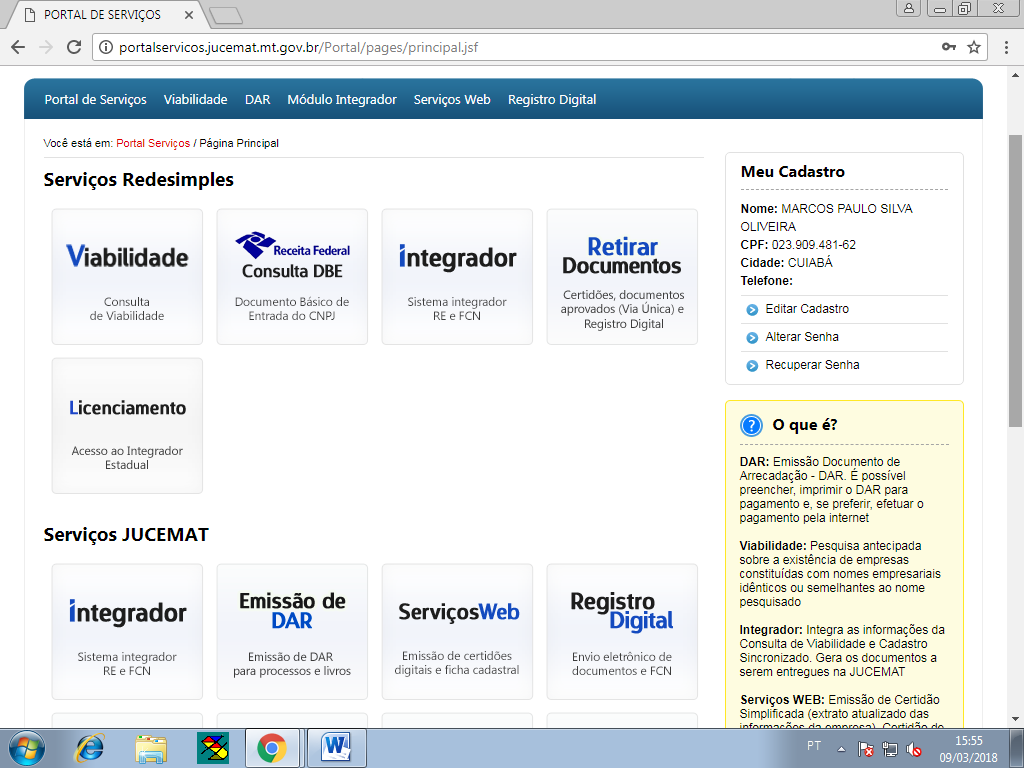The image size is (1024, 768).
Task: Click the colorful app icon in taskbar
Action: 213,748
